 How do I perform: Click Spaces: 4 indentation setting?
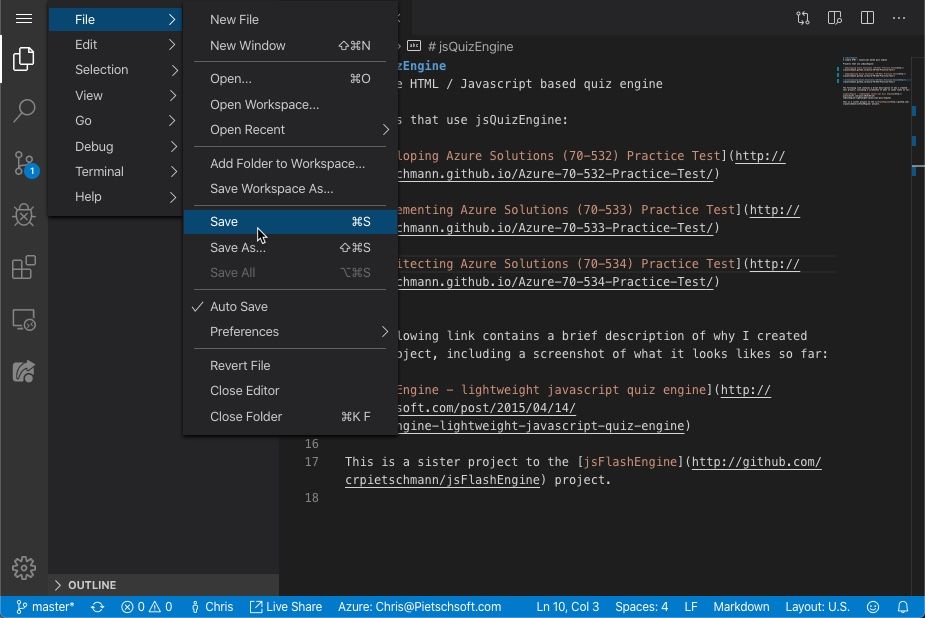(641, 607)
